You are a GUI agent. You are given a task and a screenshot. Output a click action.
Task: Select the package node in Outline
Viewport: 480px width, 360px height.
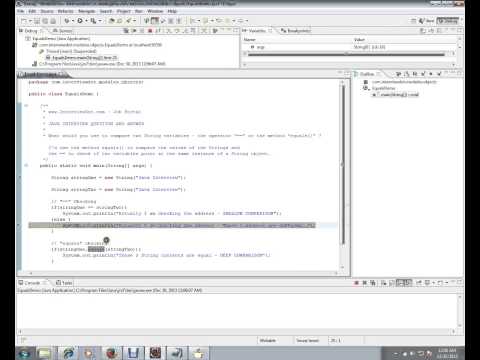click(x=401, y=82)
